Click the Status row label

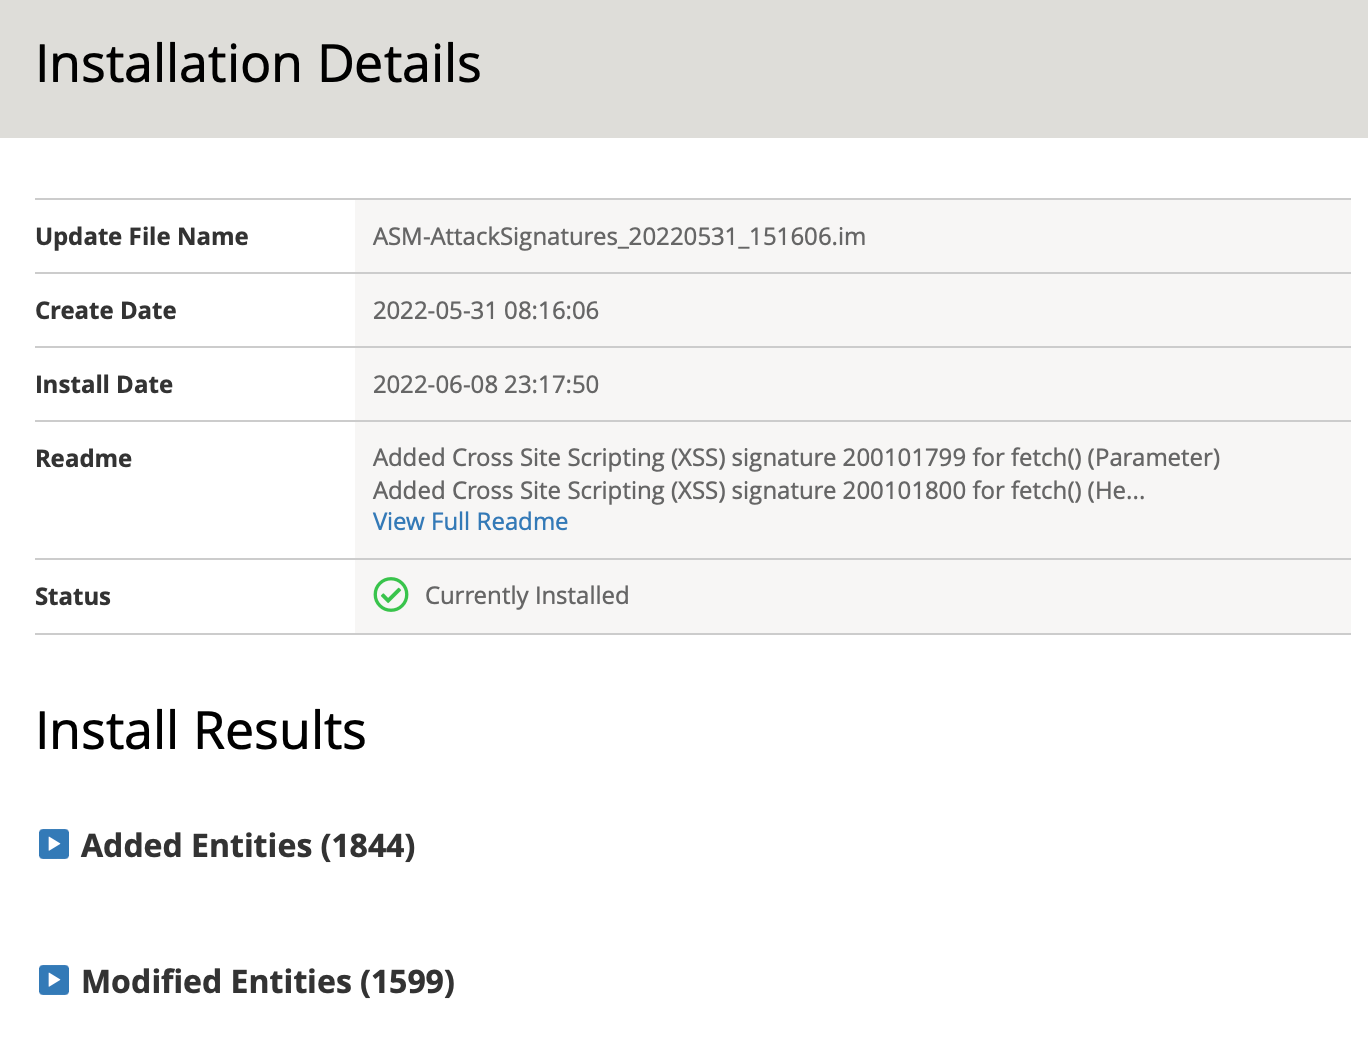73,597
